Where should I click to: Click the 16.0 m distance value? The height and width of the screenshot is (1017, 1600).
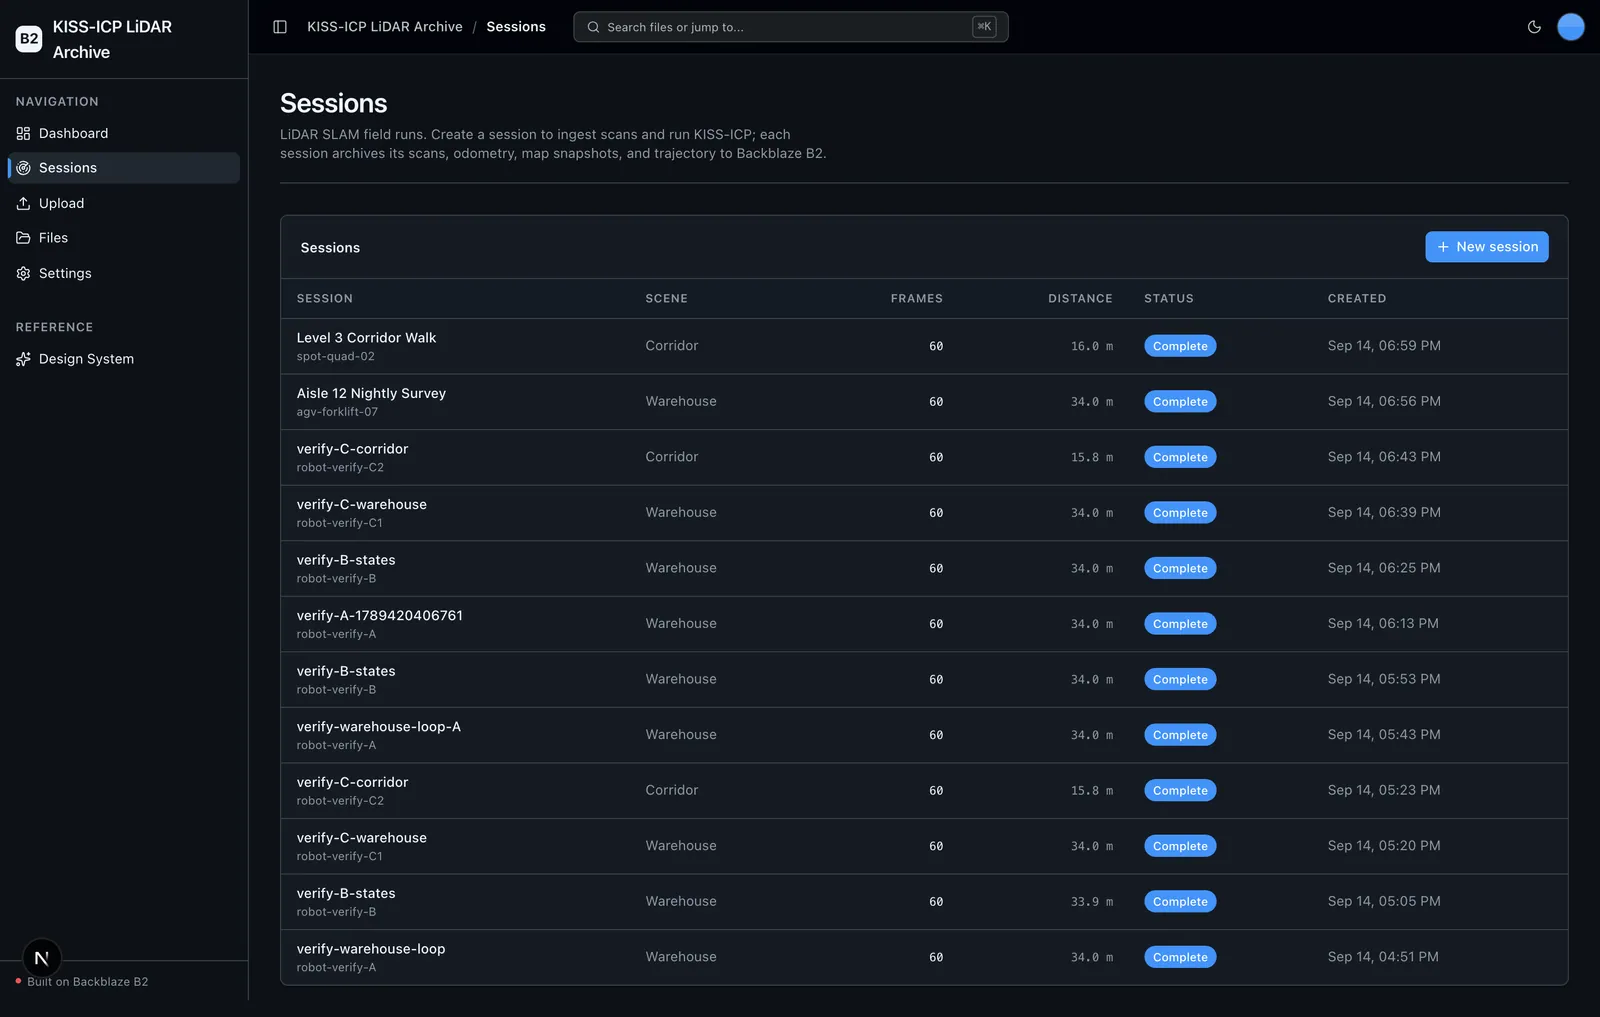tap(1092, 347)
